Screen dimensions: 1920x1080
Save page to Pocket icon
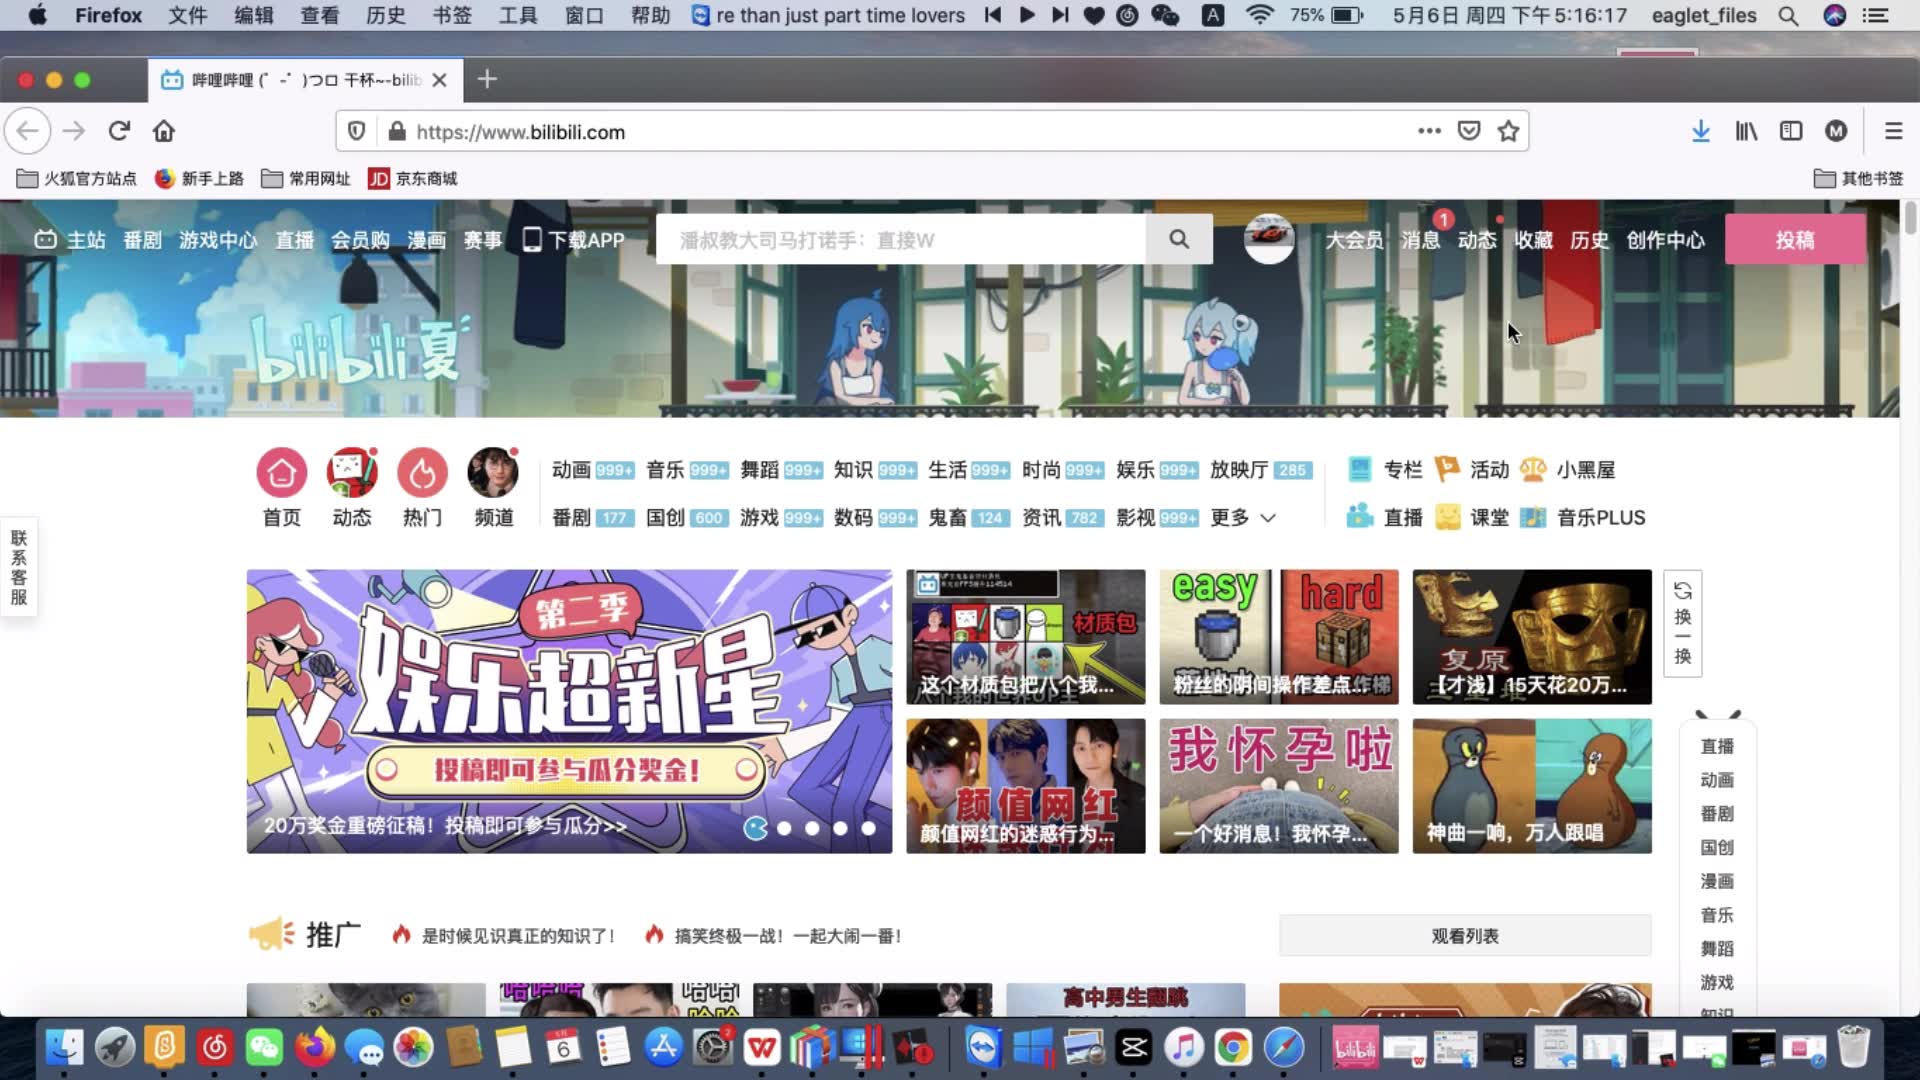point(1469,131)
